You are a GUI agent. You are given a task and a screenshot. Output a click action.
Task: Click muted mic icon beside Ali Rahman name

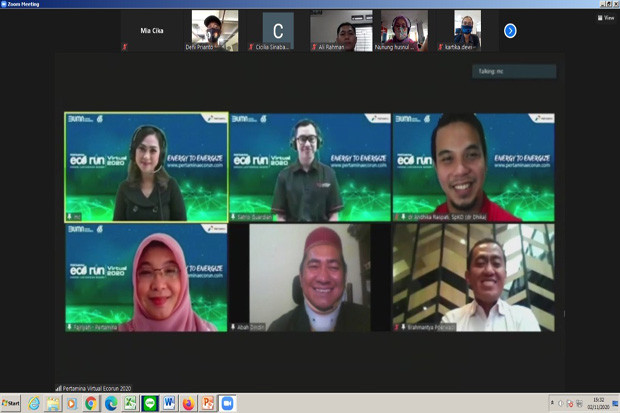tap(314, 47)
